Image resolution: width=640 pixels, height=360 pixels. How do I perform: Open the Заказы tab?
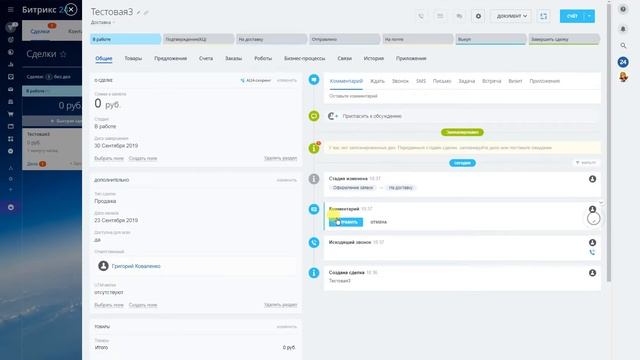click(x=233, y=58)
